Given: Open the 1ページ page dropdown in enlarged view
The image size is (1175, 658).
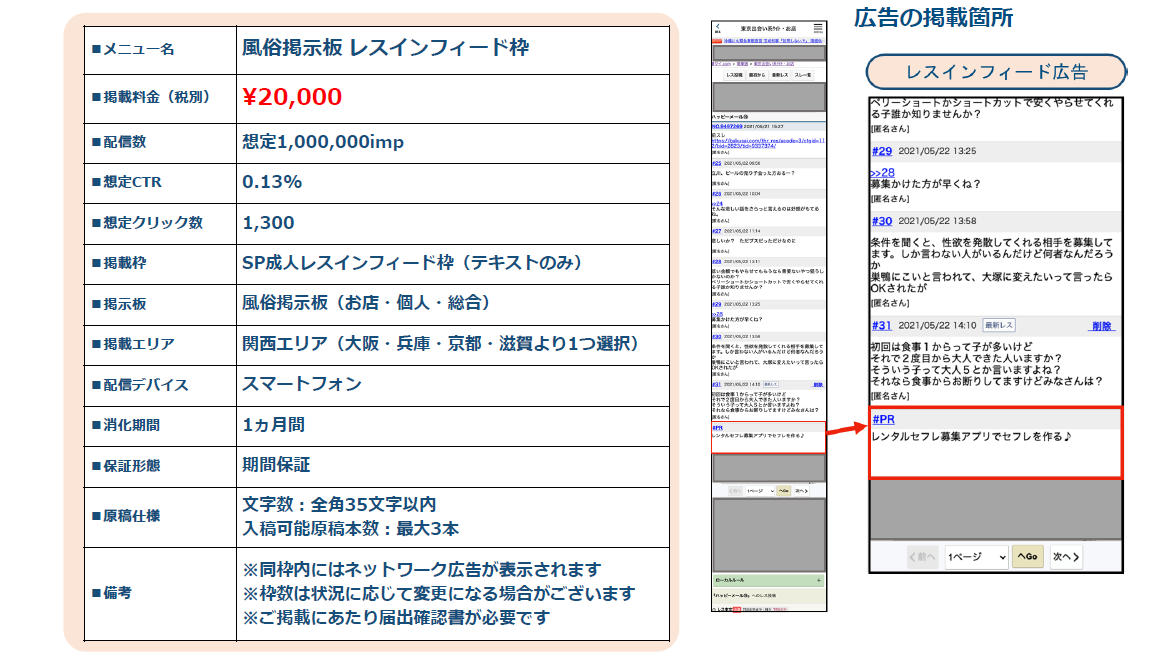Looking at the screenshot, I should (x=976, y=557).
